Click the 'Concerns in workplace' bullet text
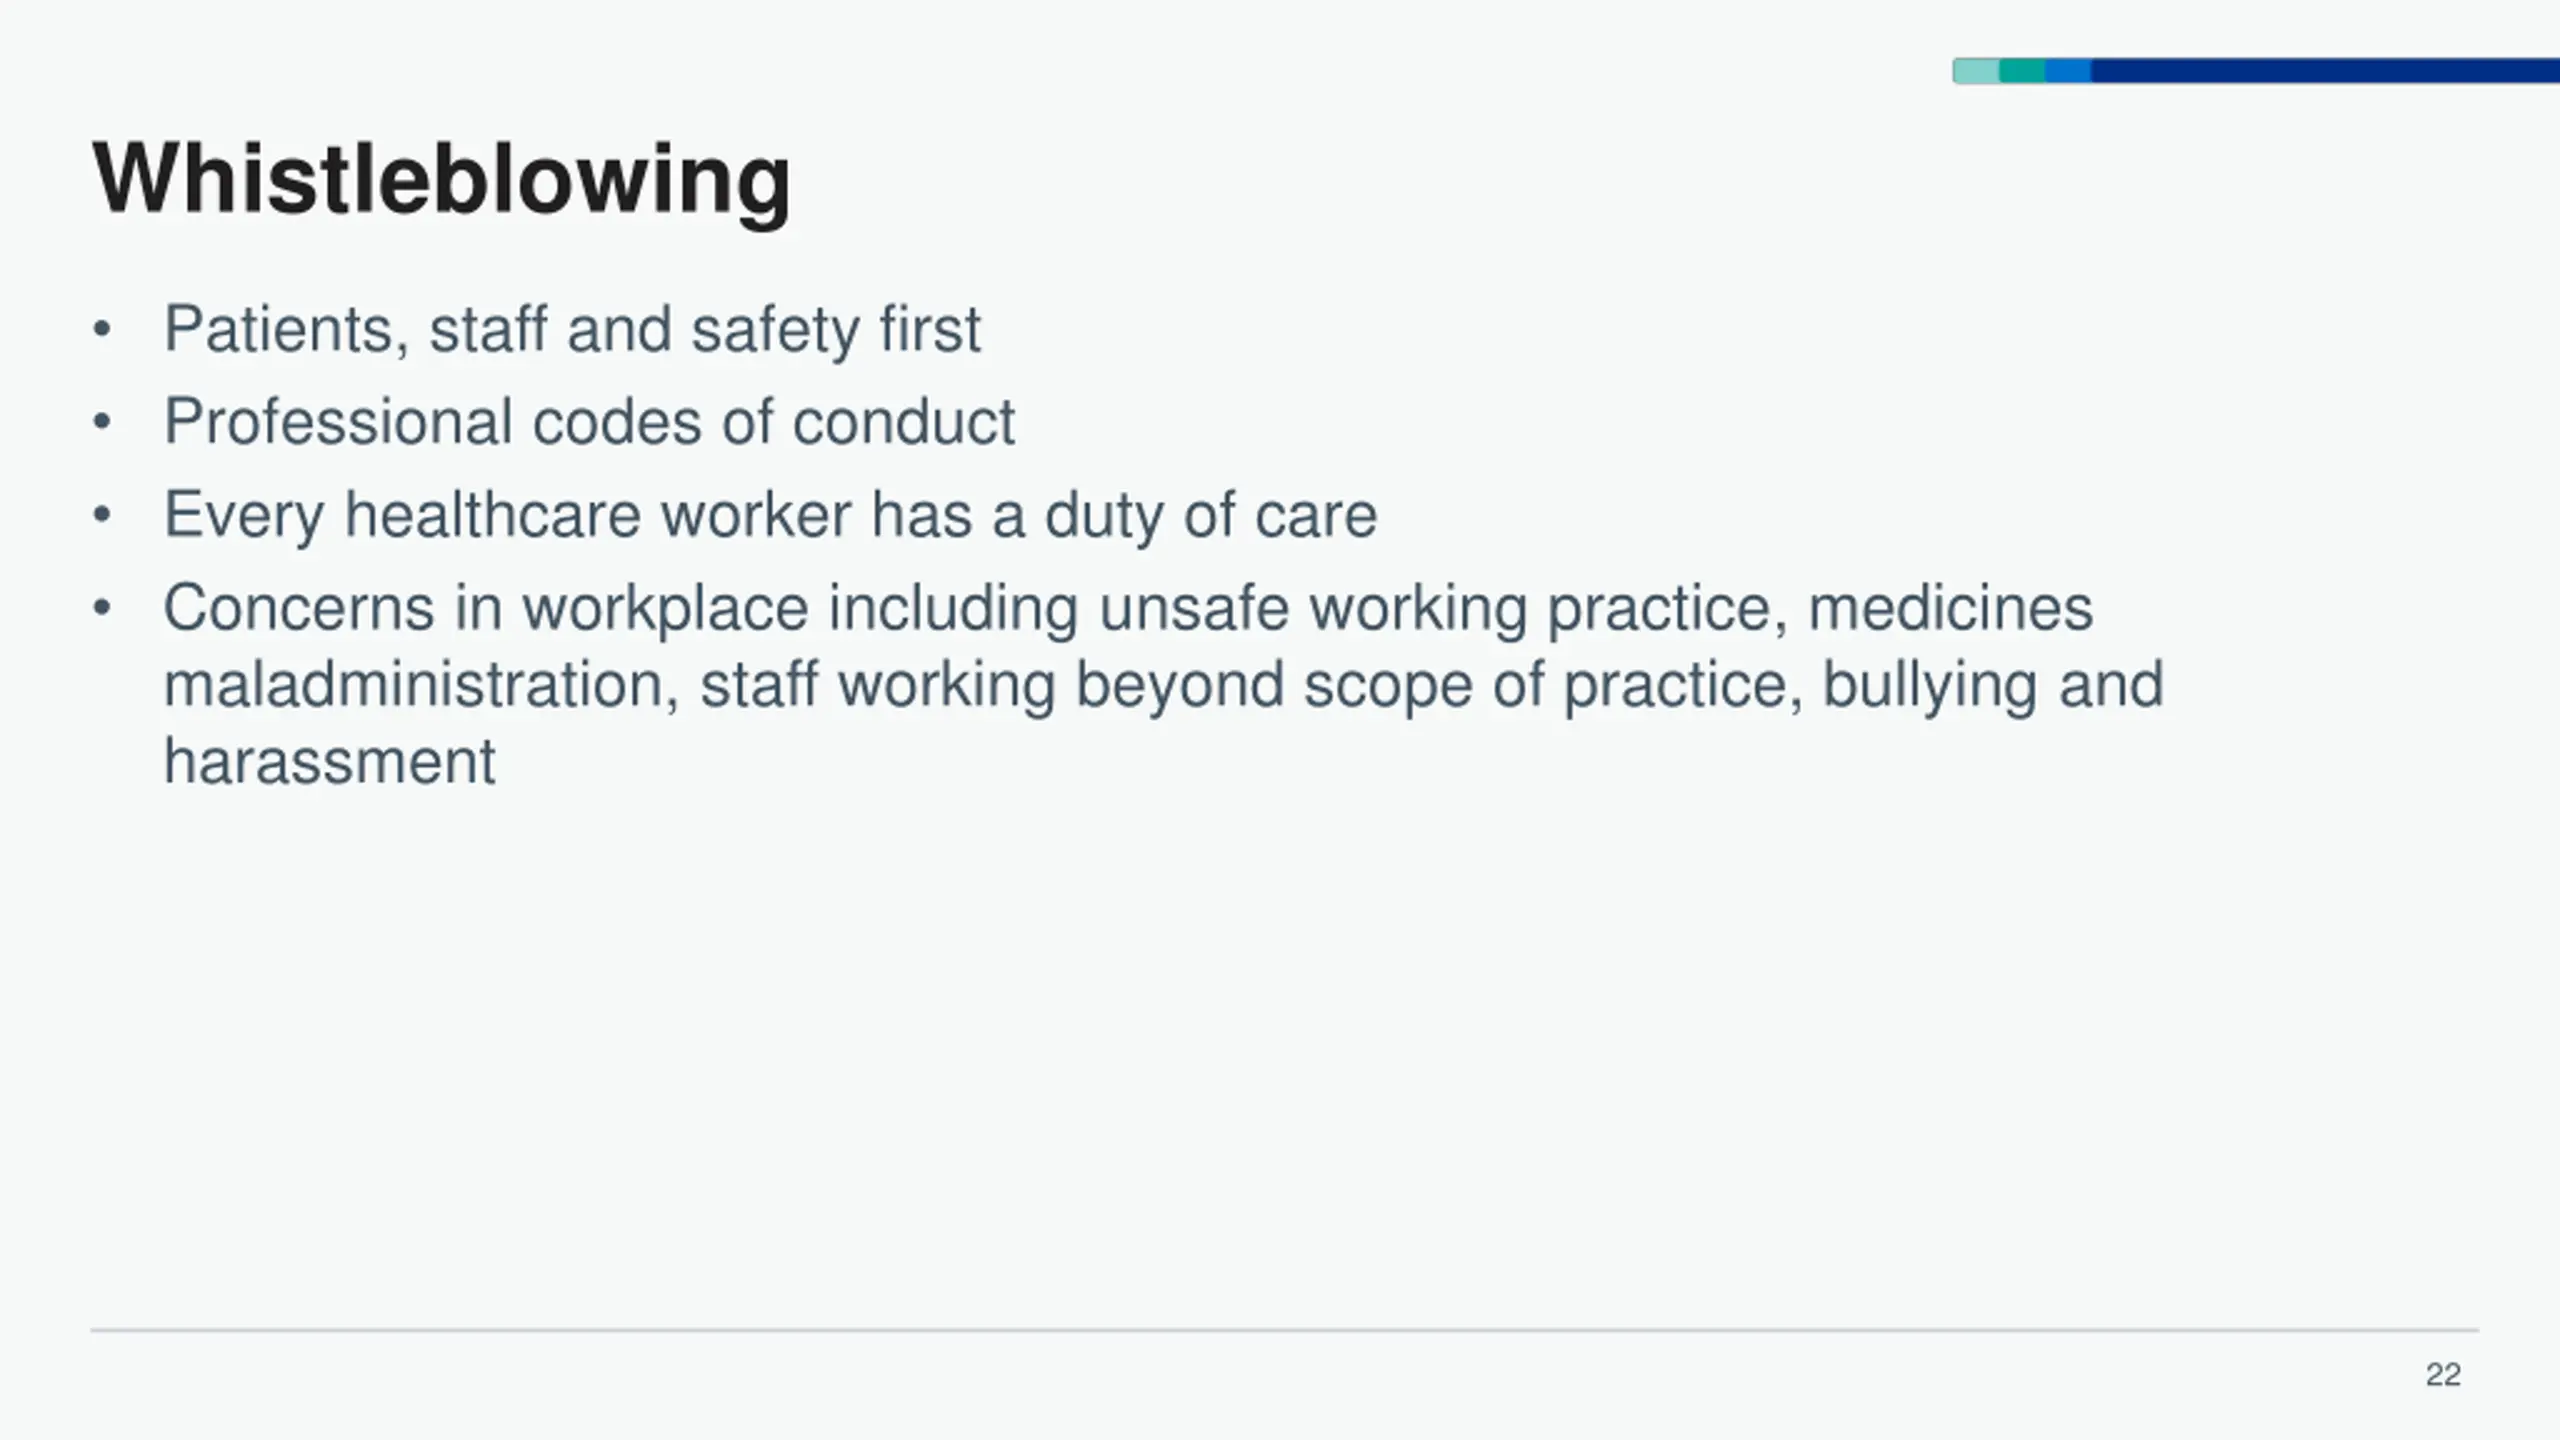Viewport: 2560px width, 1440px height. (1163, 684)
